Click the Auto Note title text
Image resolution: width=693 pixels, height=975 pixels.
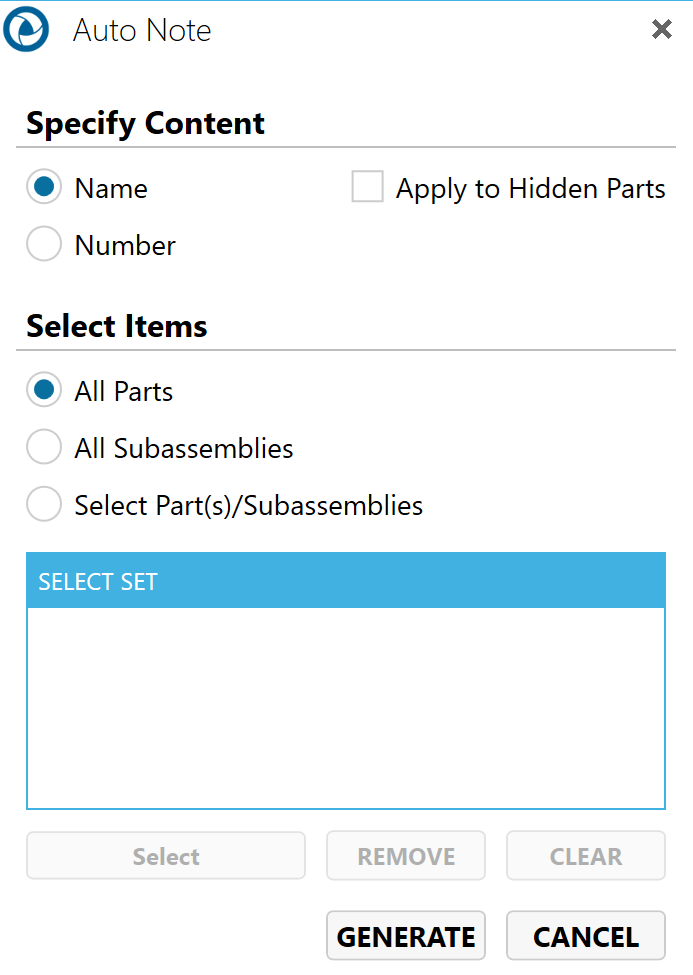[142, 31]
